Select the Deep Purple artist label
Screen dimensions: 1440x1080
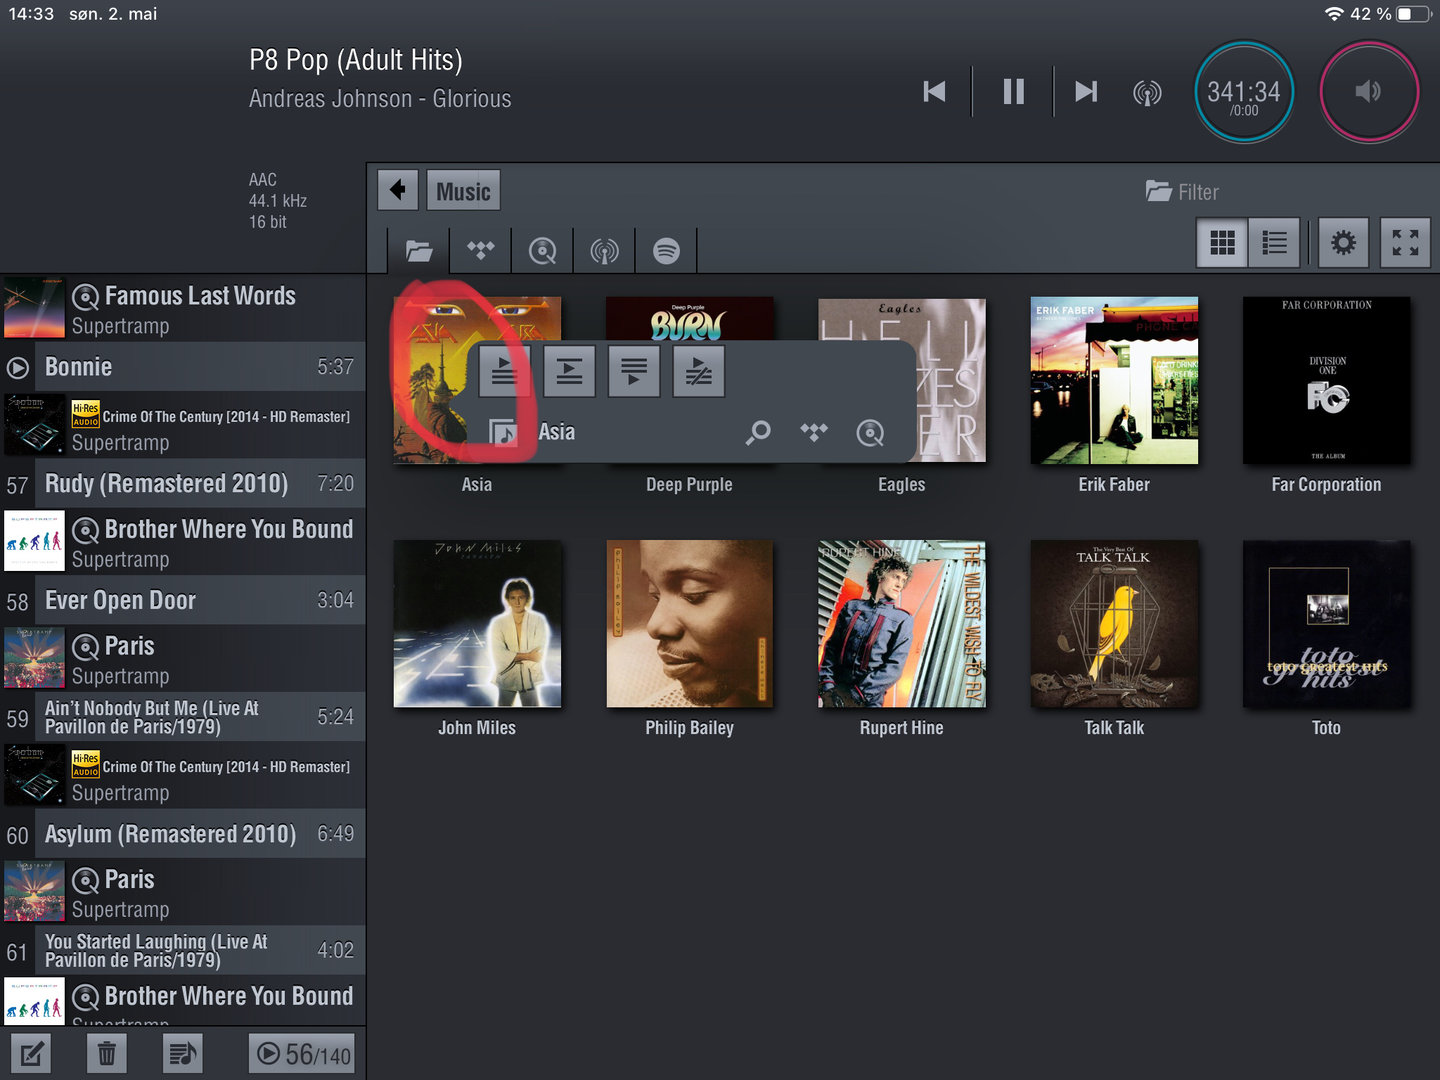pyautogui.click(x=689, y=485)
